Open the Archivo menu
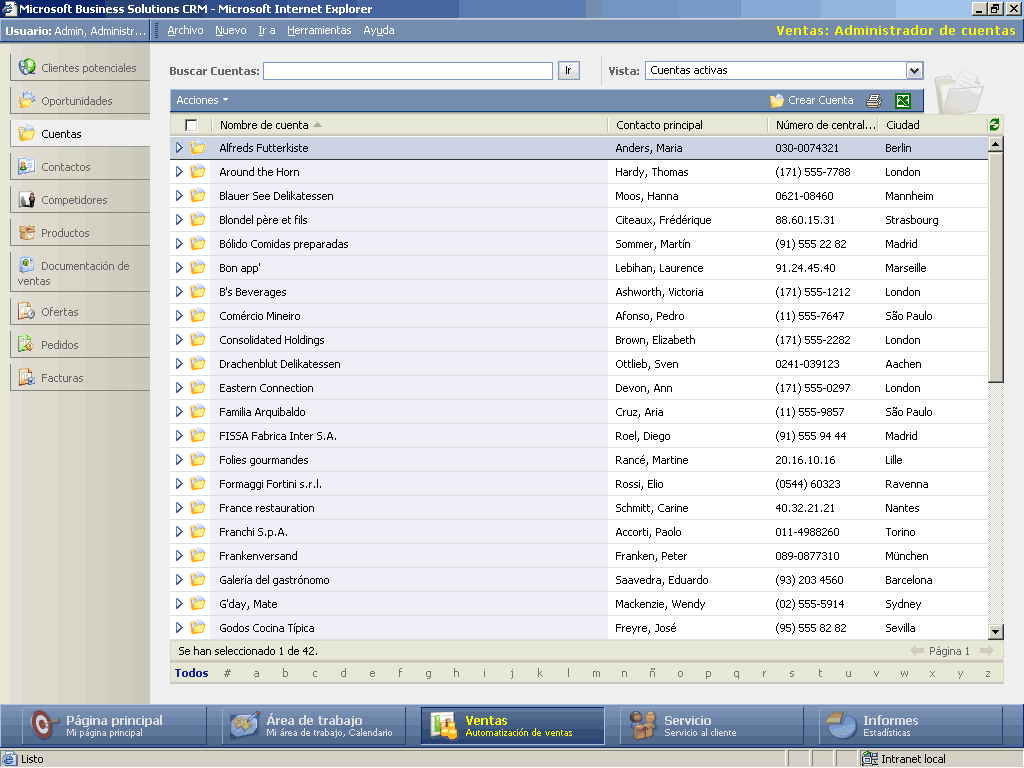Screen dimensions: 1024x768 pyautogui.click(x=185, y=30)
